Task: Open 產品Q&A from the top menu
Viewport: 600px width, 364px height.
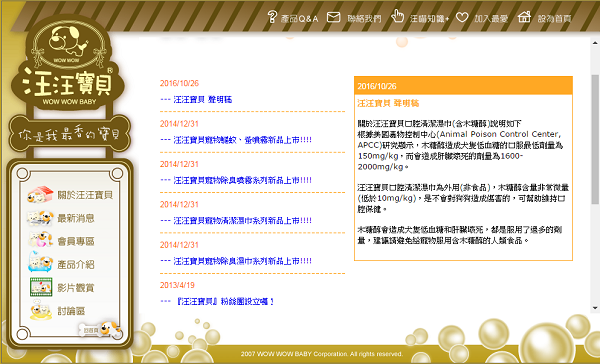Action: (x=299, y=19)
